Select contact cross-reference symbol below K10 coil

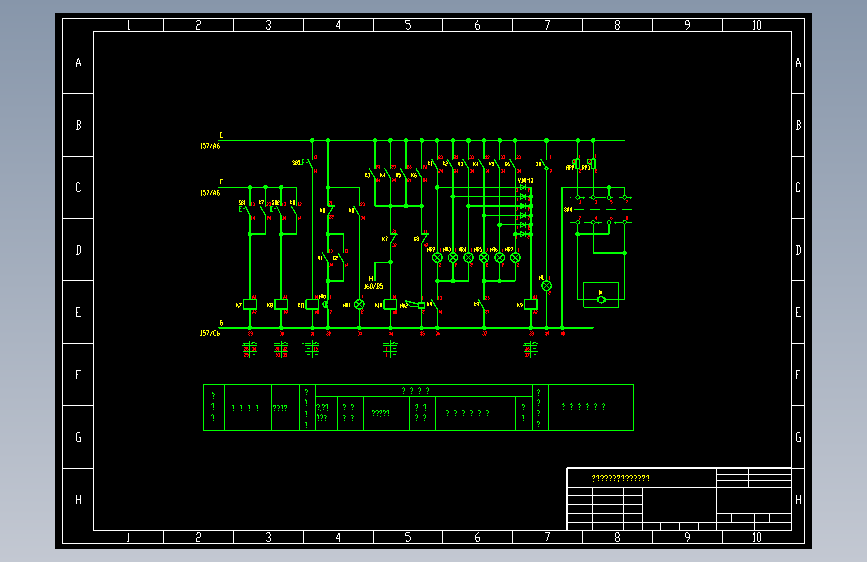390,349
